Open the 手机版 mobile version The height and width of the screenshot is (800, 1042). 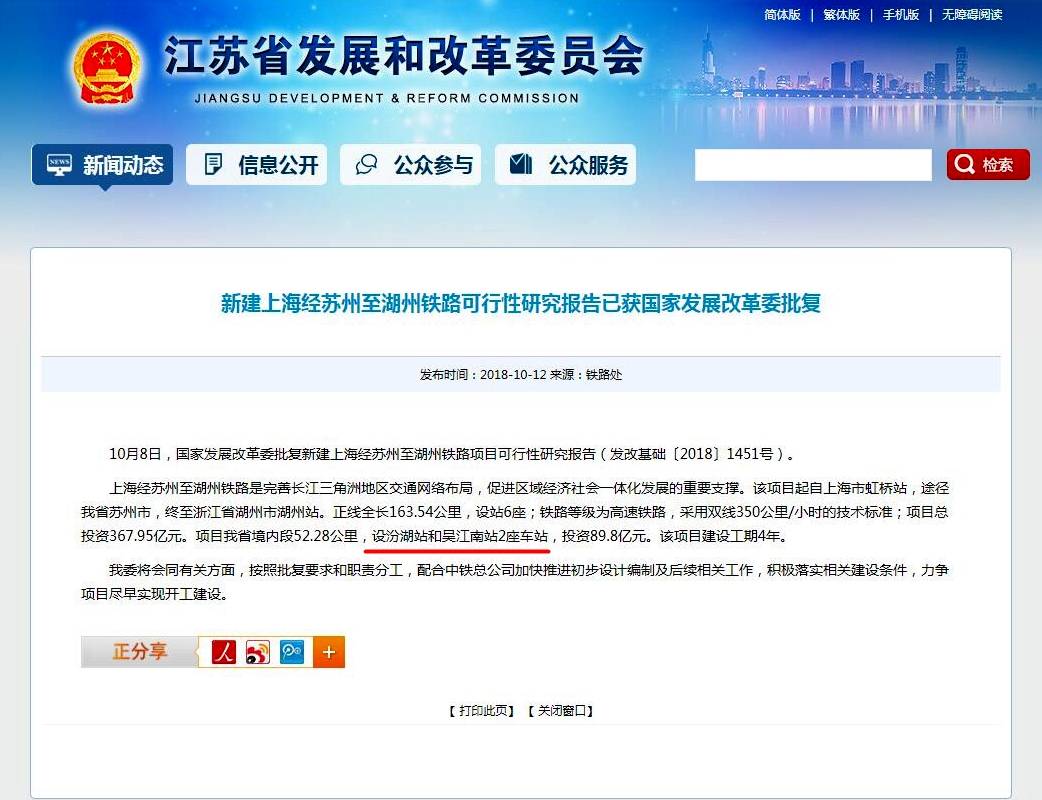[900, 15]
